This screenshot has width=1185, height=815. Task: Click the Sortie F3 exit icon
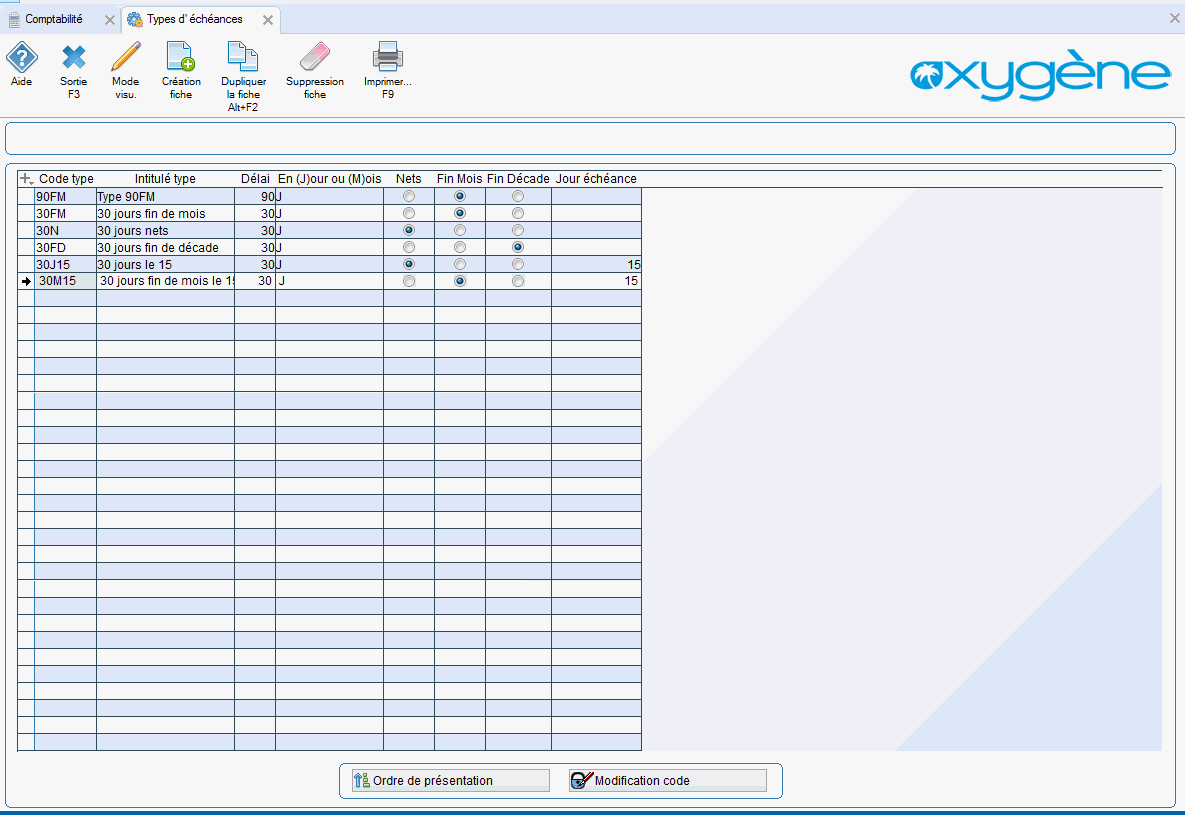(73, 58)
